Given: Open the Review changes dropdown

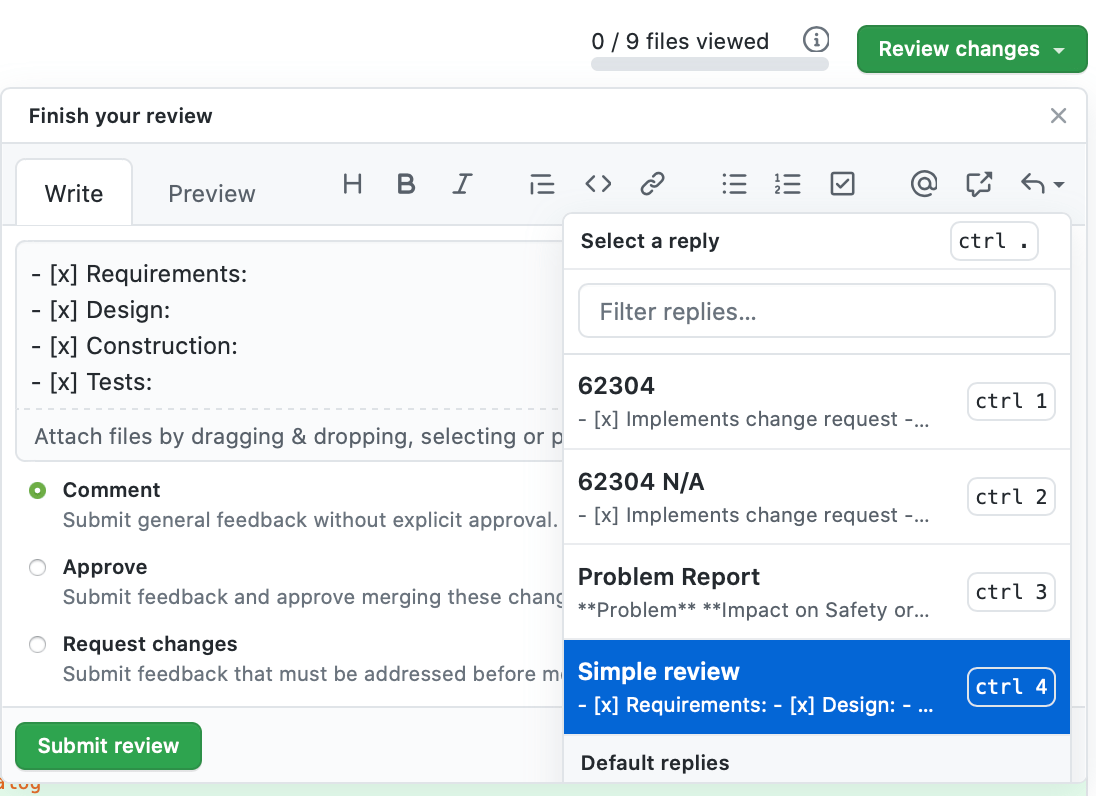Looking at the screenshot, I should point(971,49).
